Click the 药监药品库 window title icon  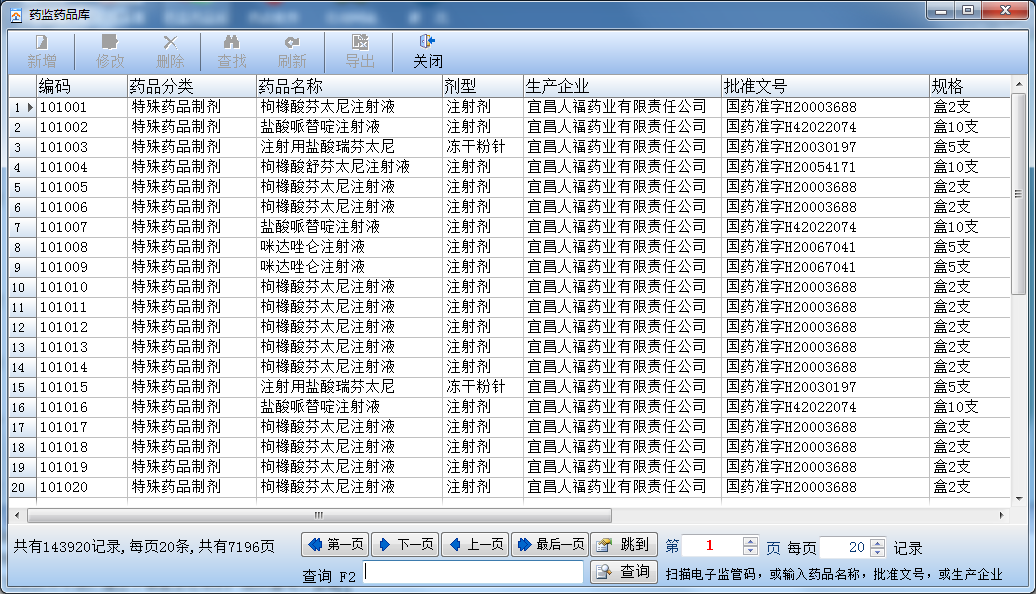(x=16, y=15)
